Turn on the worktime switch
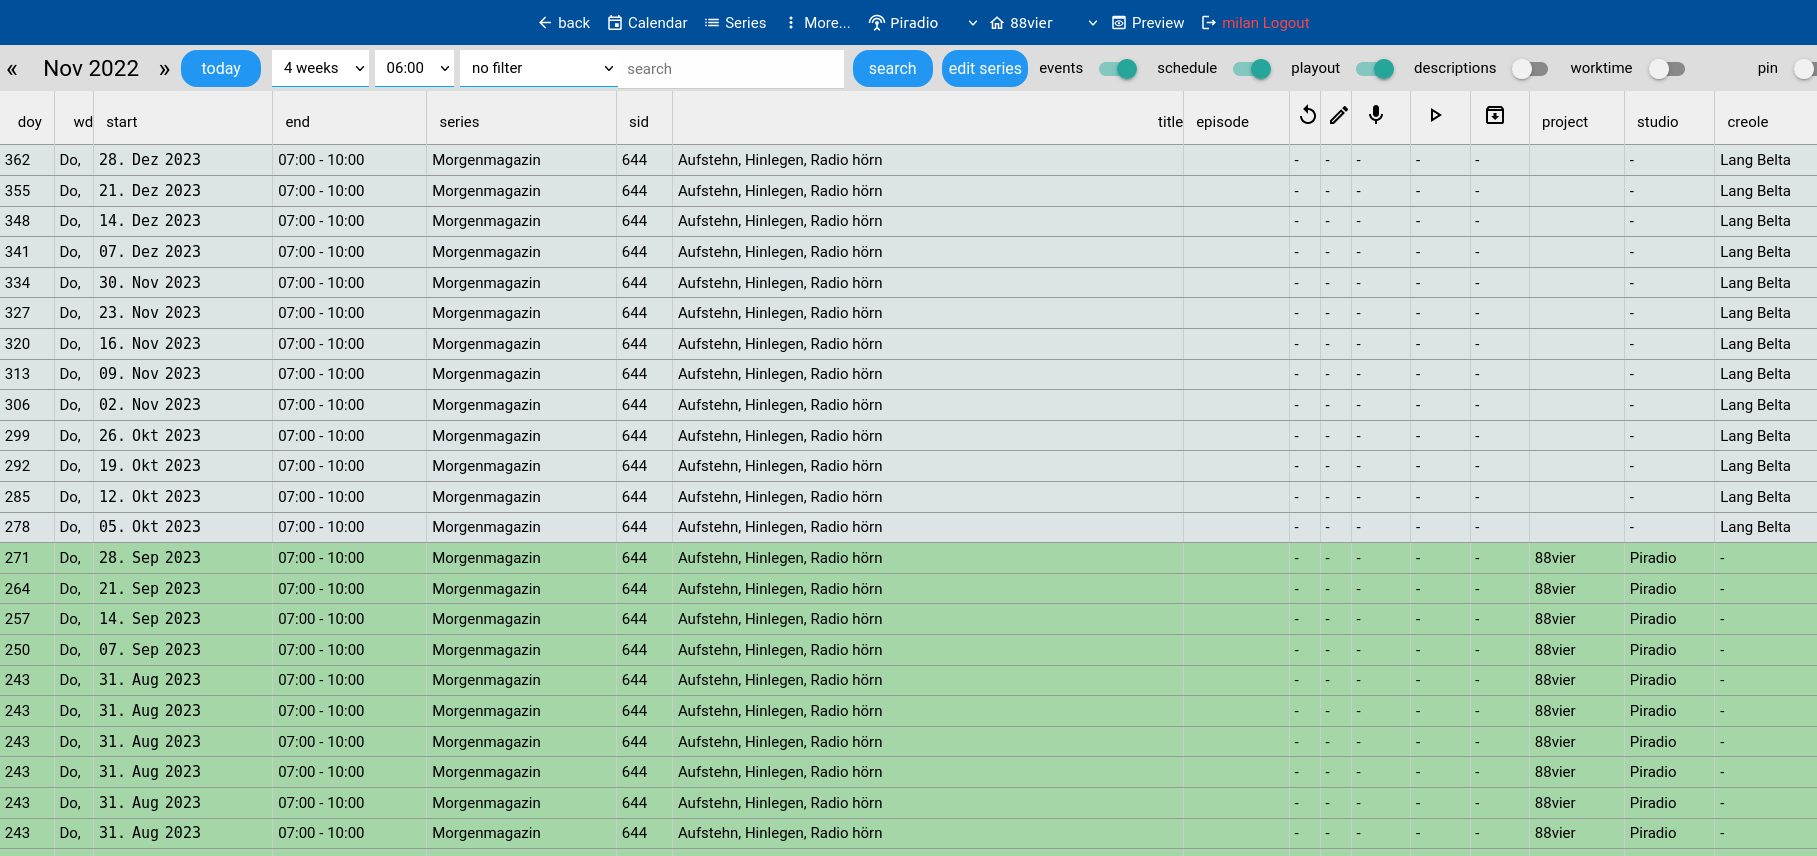 pyautogui.click(x=1666, y=69)
